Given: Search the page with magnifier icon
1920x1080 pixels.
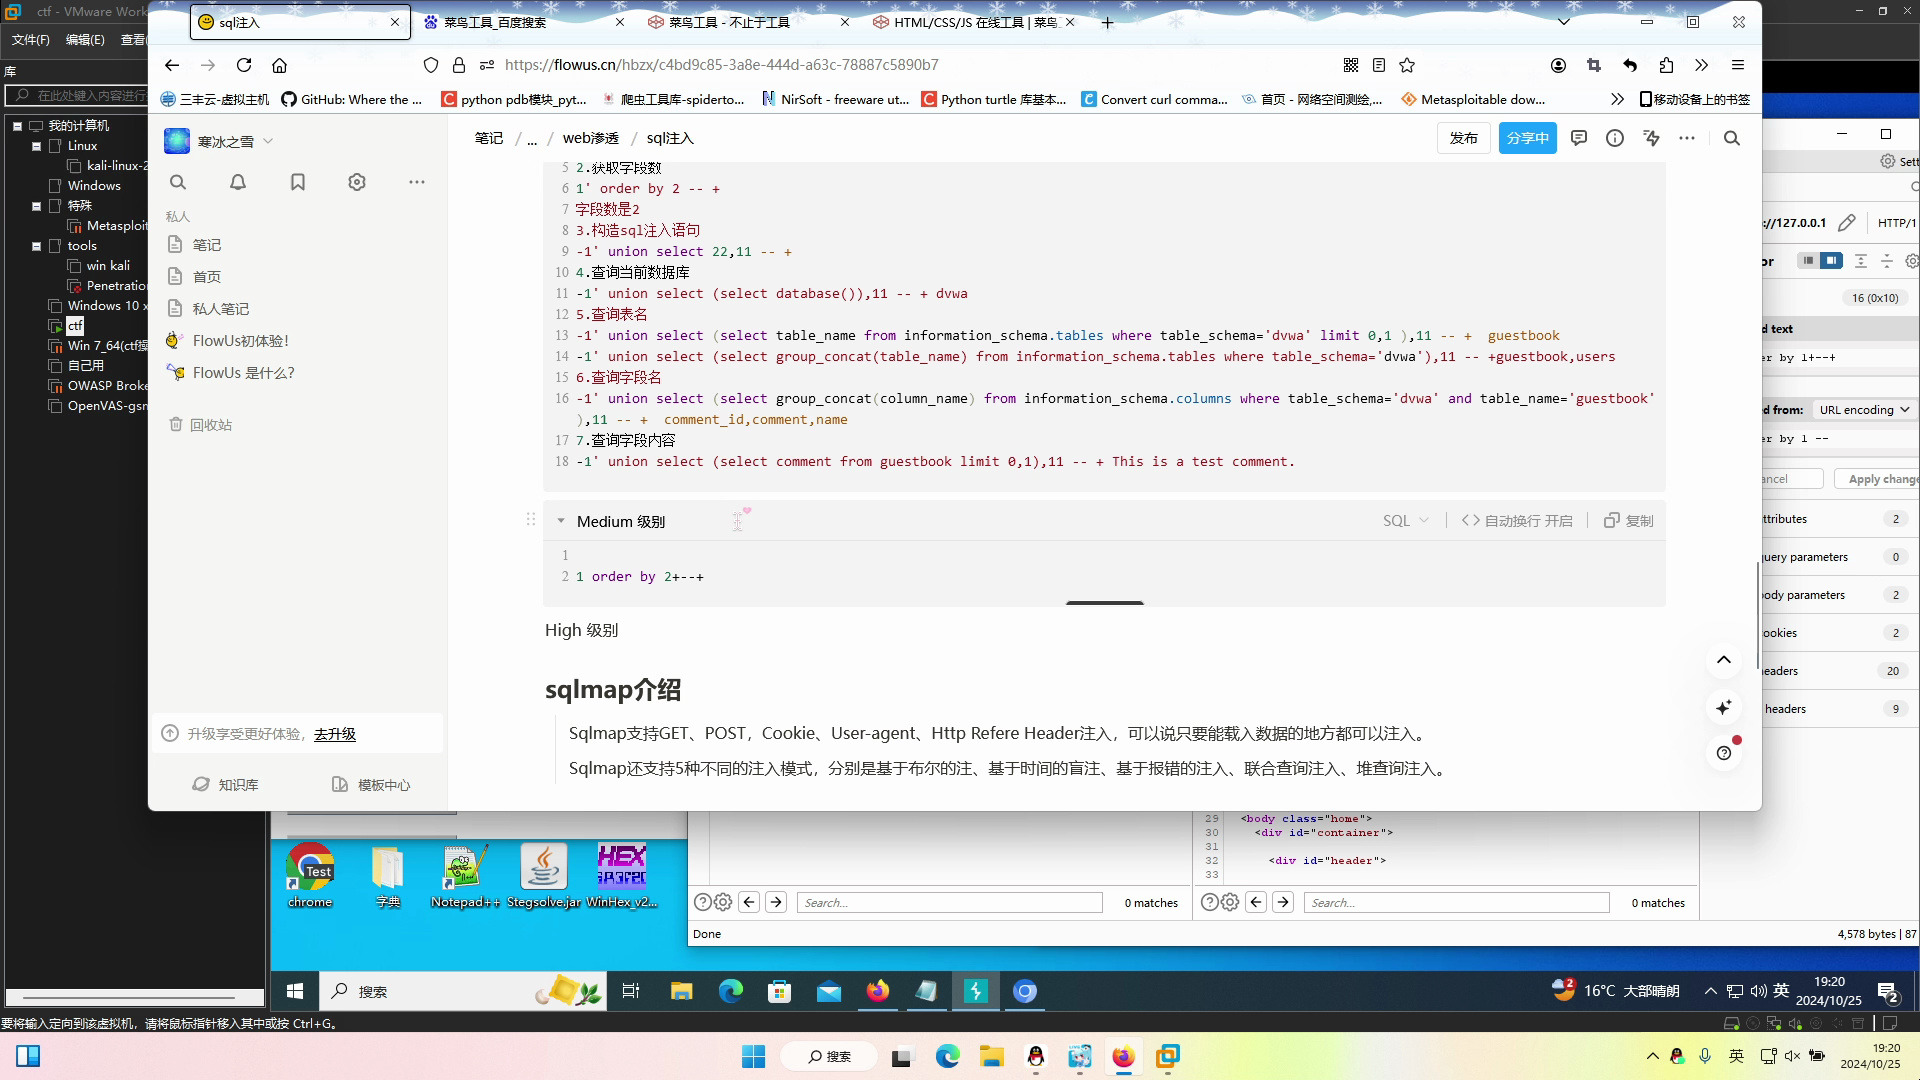Looking at the screenshot, I should [1732, 138].
